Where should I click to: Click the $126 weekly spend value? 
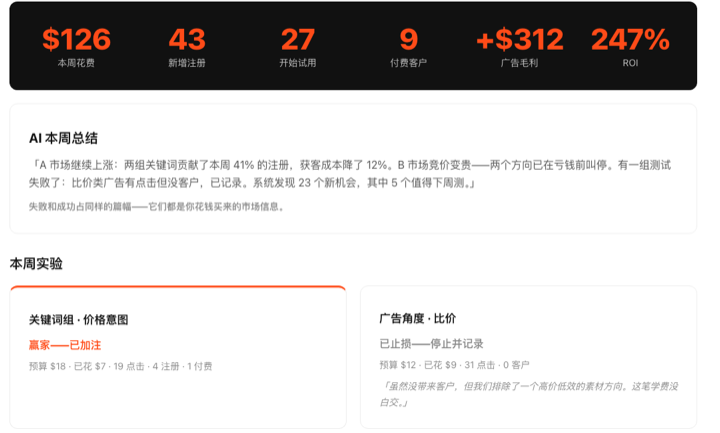(x=76, y=39)
